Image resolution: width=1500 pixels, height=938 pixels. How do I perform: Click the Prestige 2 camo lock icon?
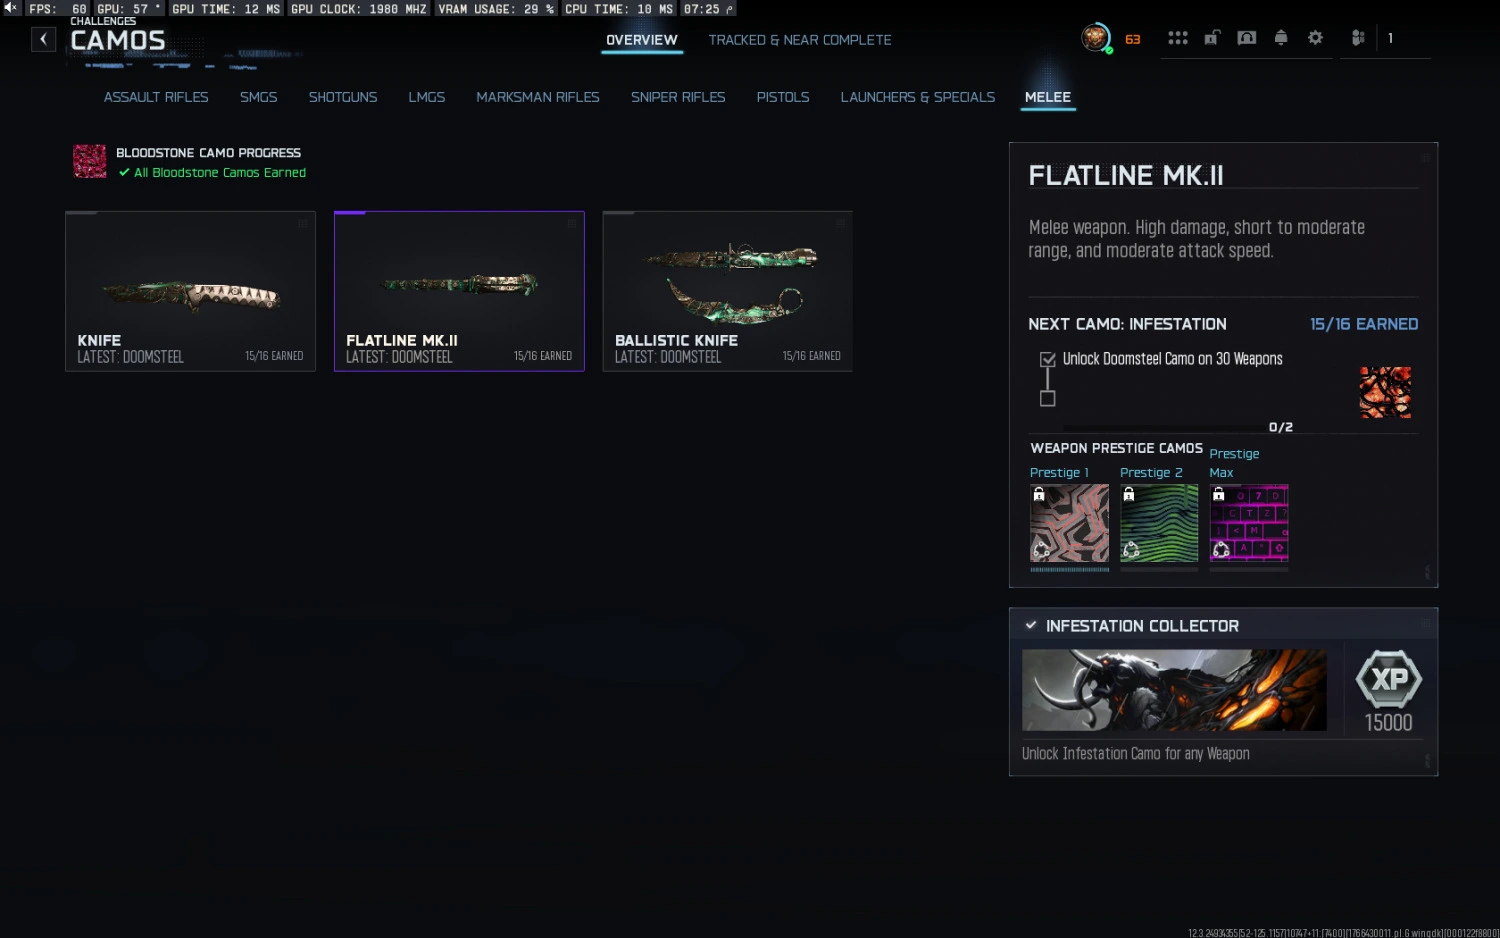1129,494
